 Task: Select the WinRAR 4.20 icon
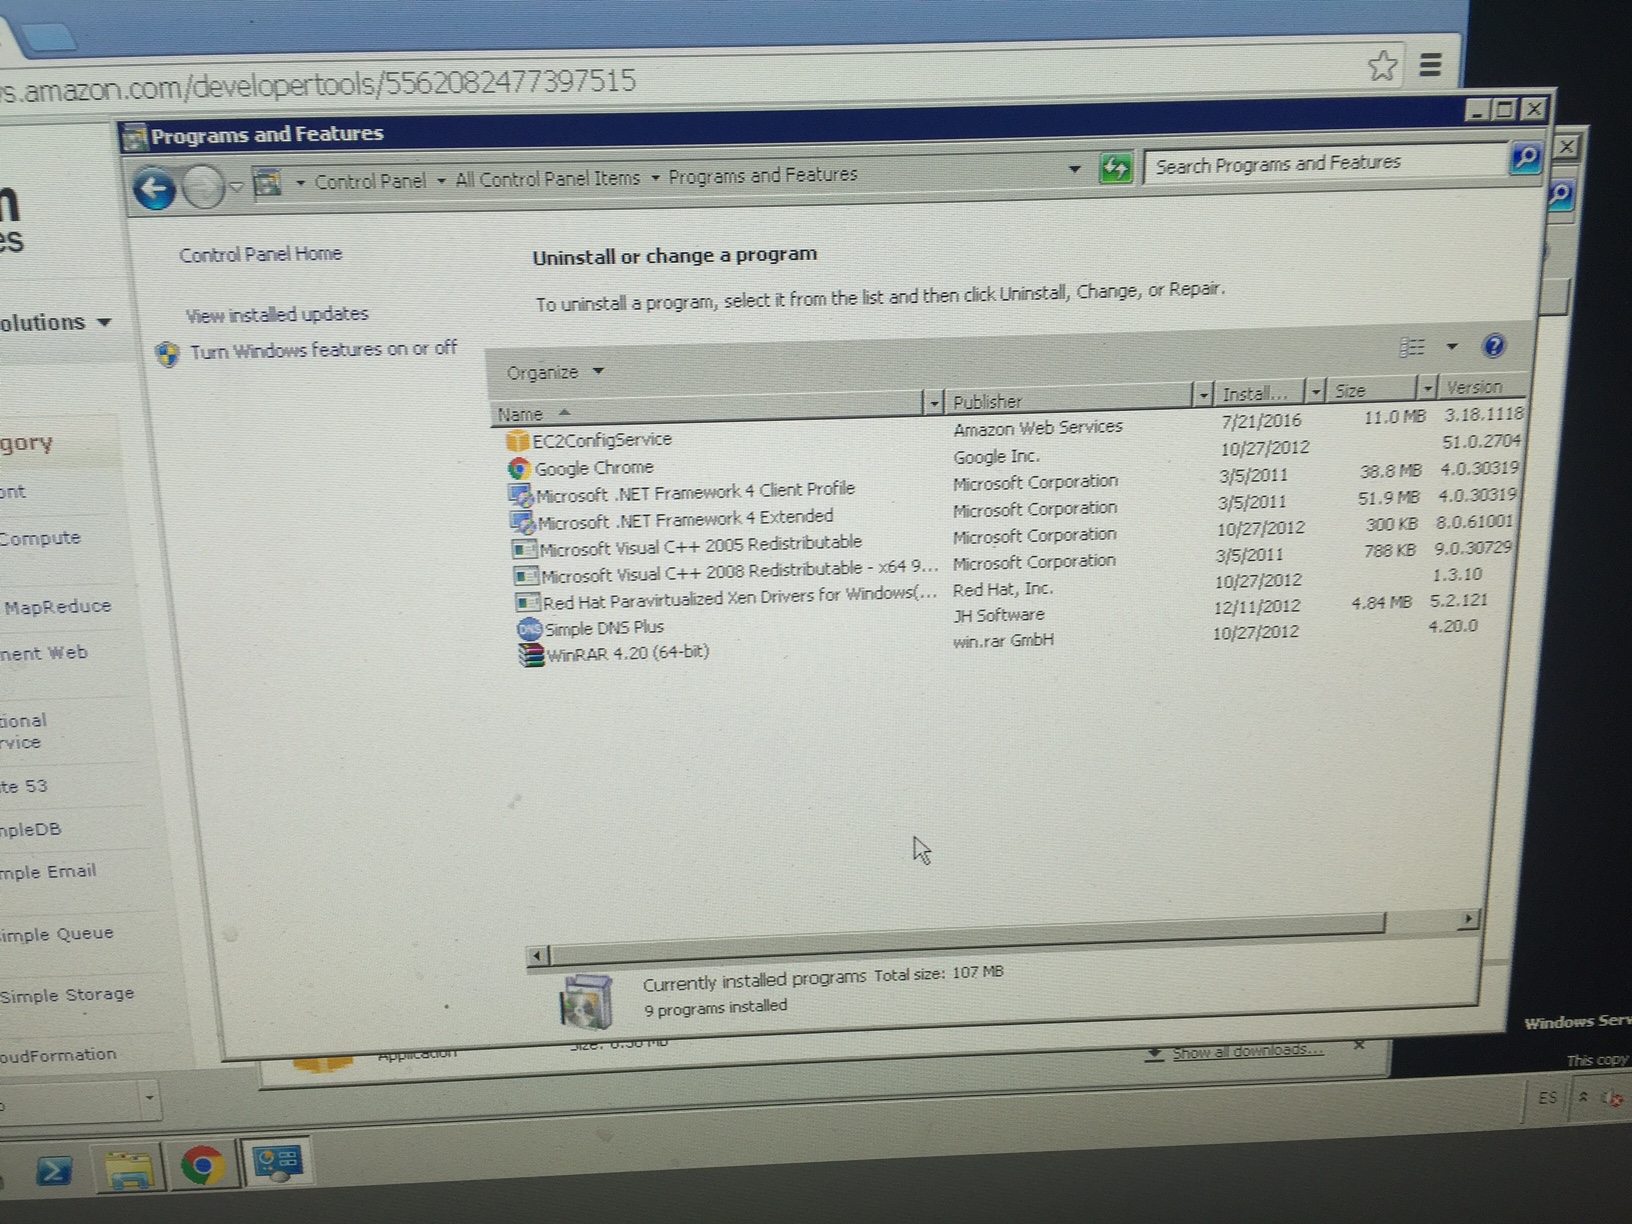pyautogui.click(x=531, y=655)
